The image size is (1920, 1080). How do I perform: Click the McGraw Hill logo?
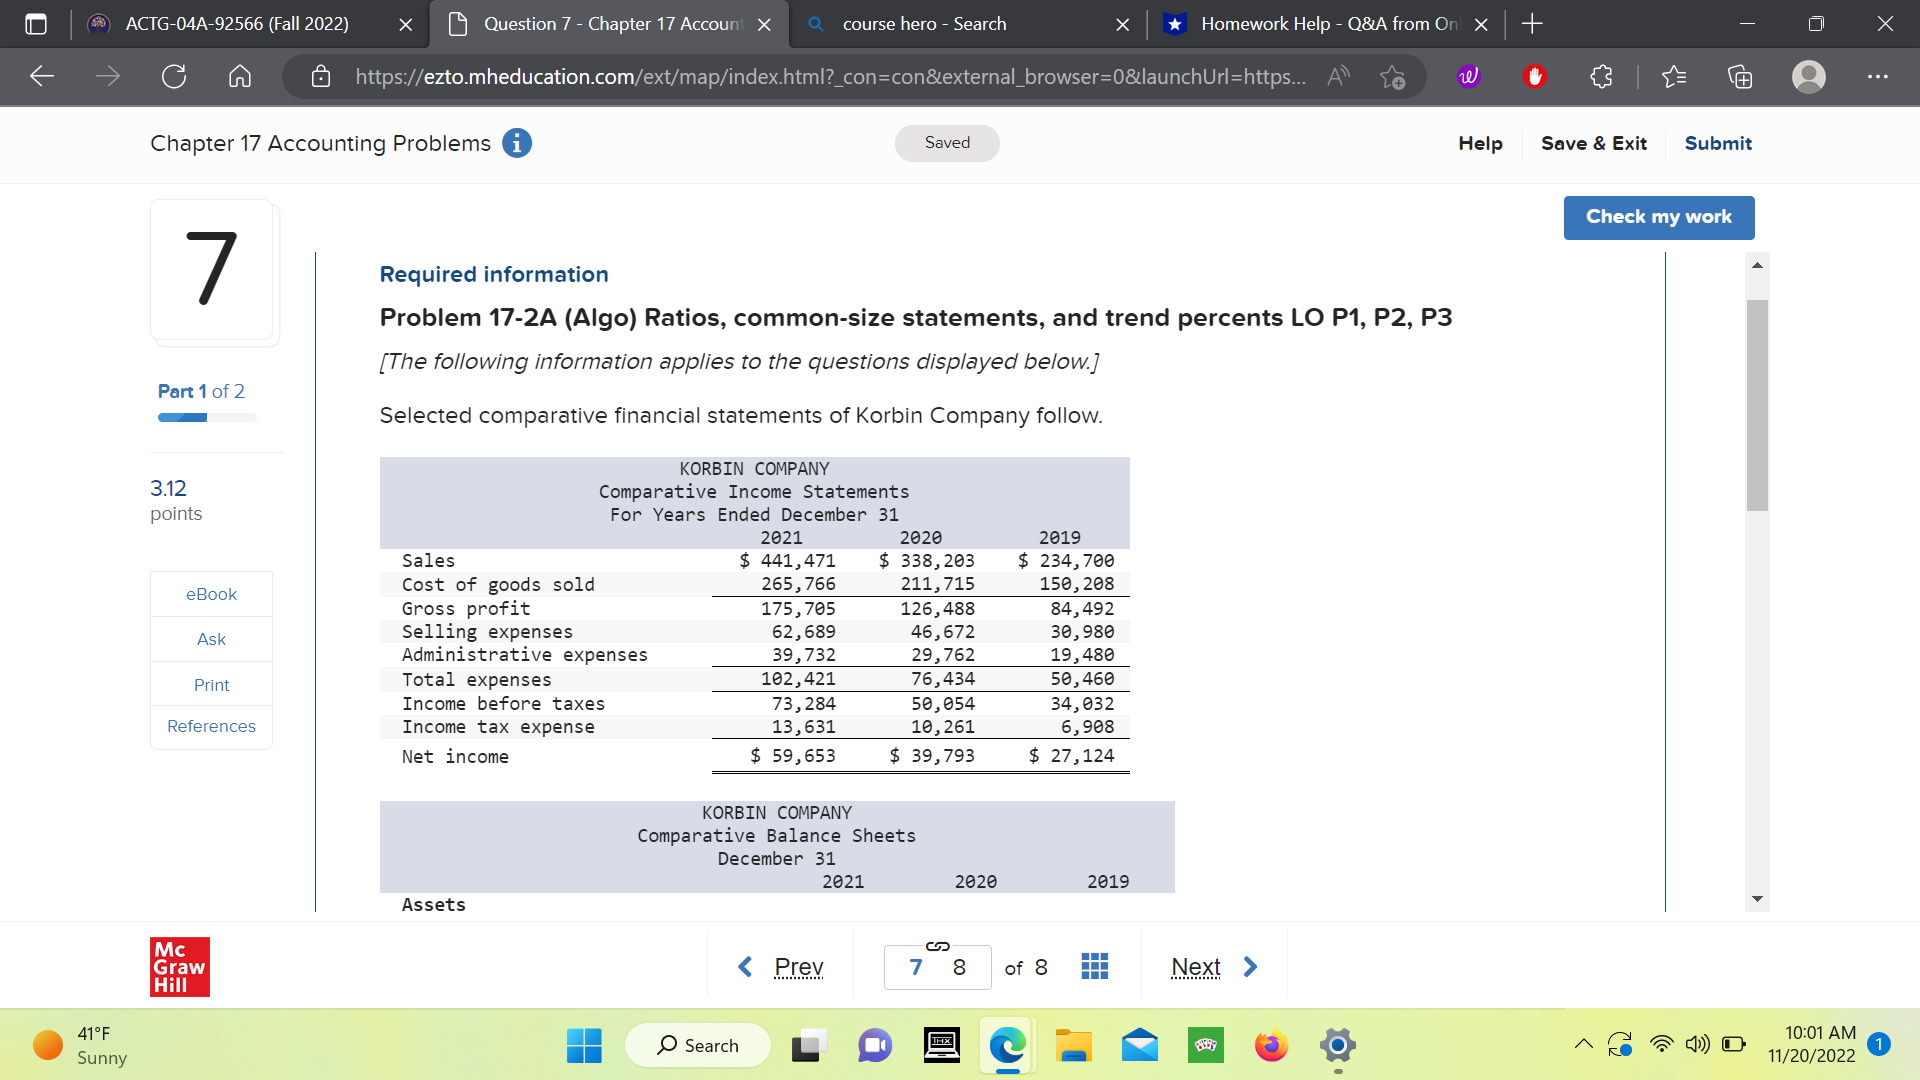(180, 966)
